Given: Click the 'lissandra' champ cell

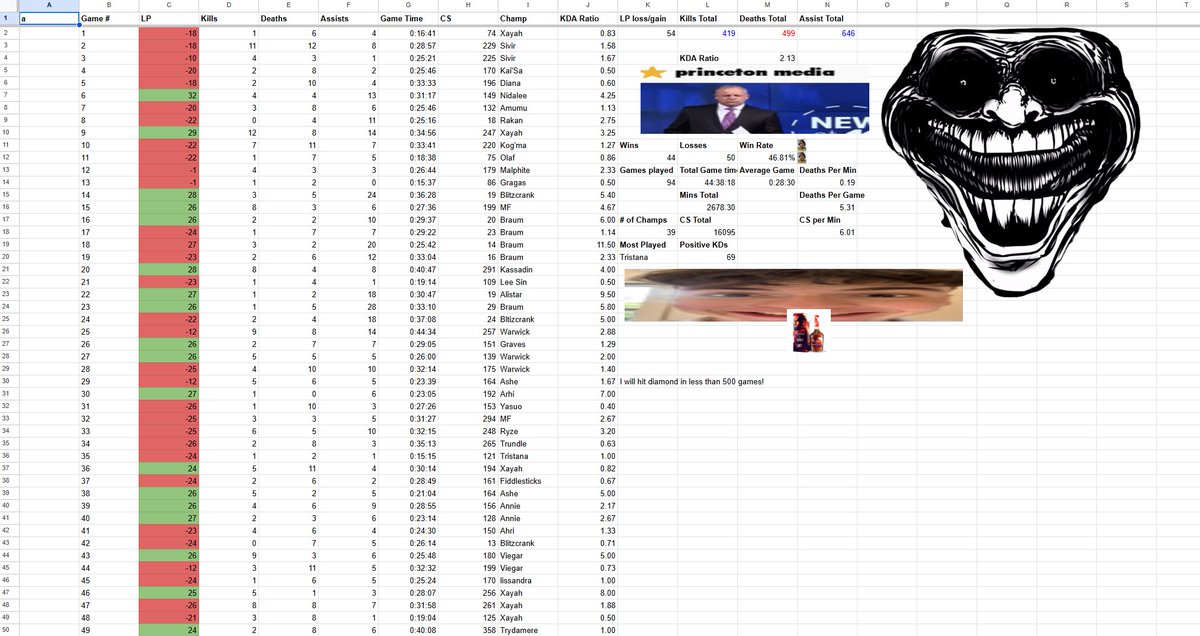Looking at the screenshot, I should tap(527, 580).
